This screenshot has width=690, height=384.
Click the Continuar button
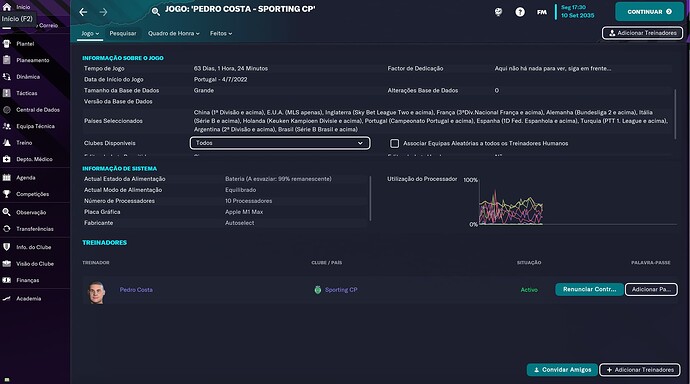point(650,12)
